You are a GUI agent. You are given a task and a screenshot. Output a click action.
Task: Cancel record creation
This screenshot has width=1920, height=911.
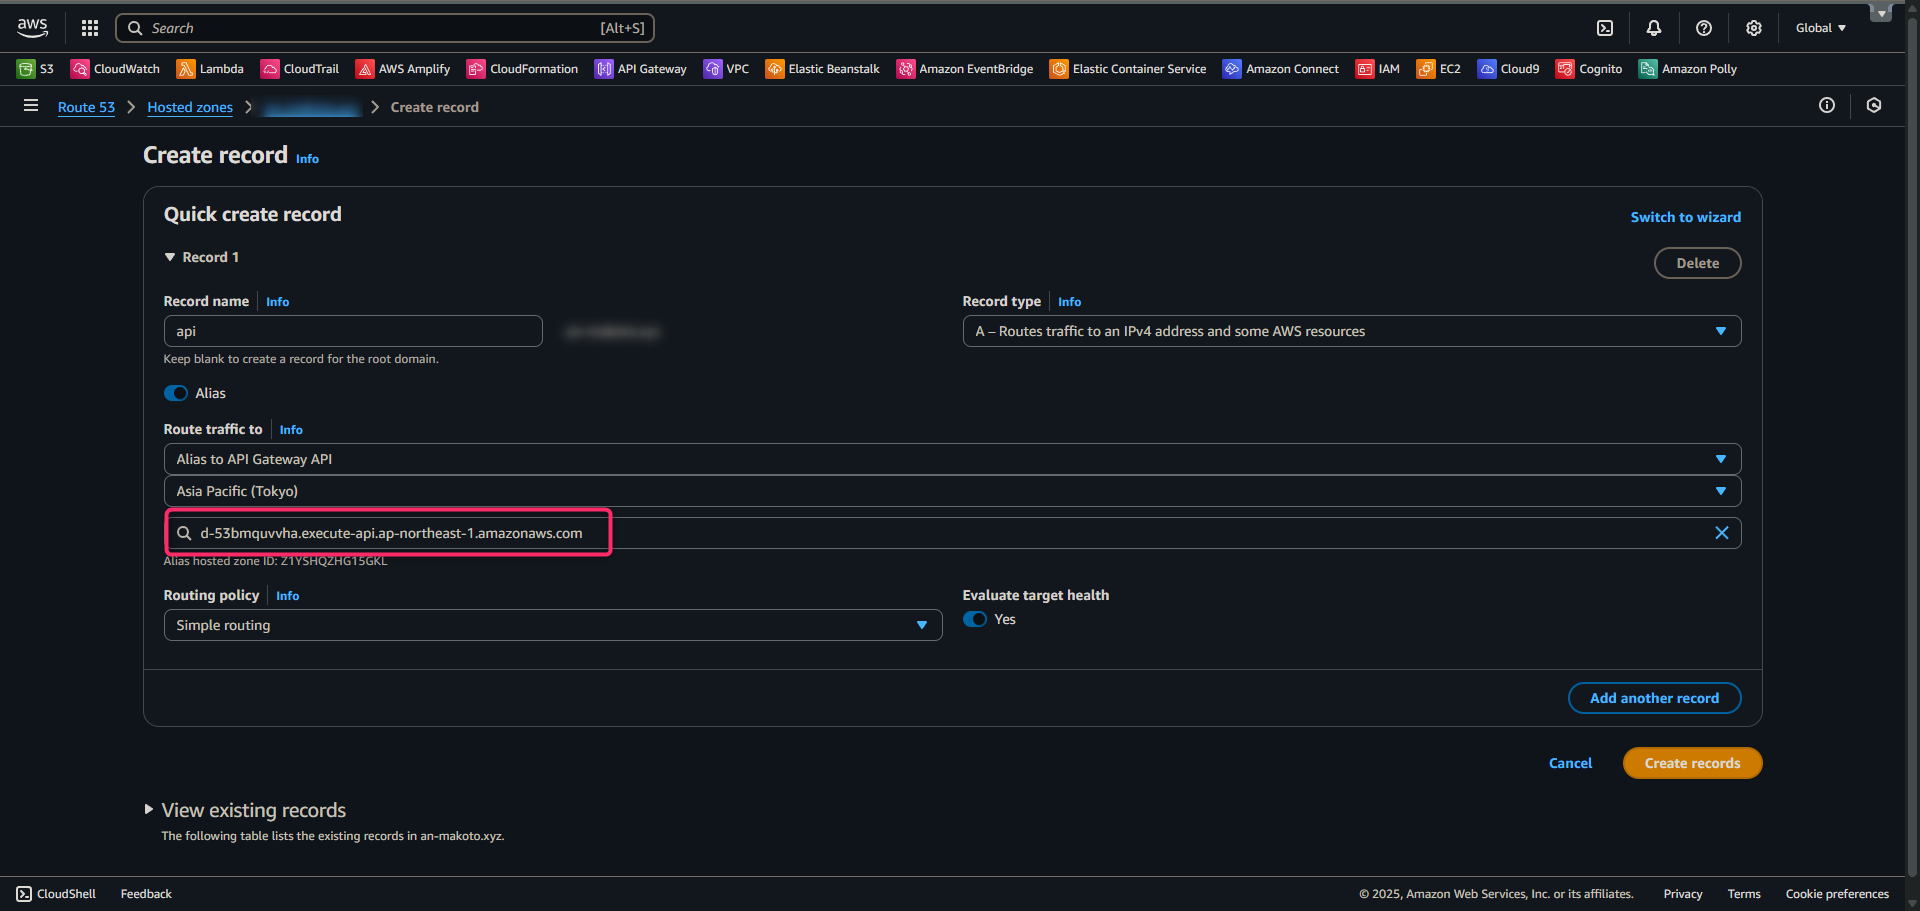pyautogui.click(x=1571, y=763)
